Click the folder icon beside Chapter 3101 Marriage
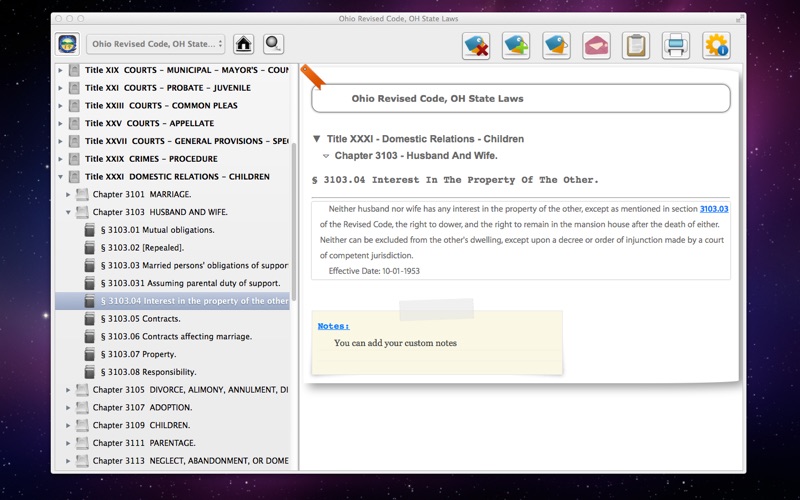Image resolution: width=800 pixels, height=500 pixels. point(82,194)
